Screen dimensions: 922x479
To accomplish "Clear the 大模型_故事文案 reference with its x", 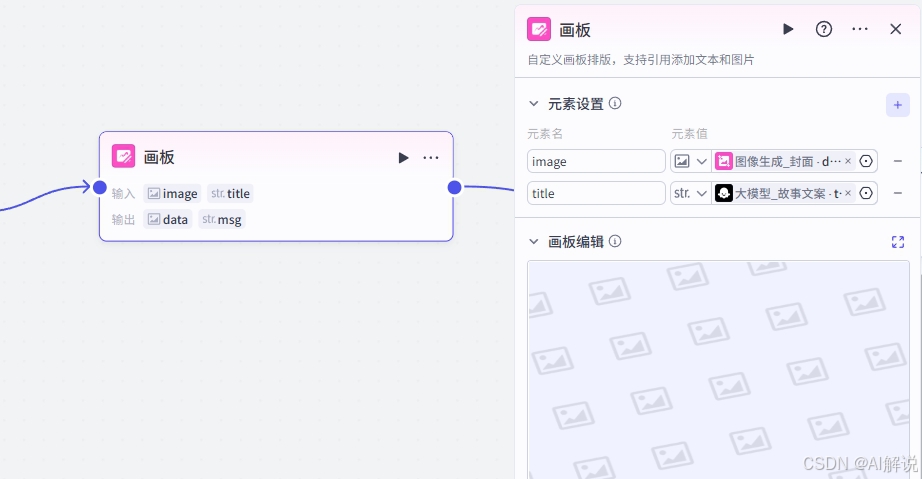I will click(x=848, y=193).
